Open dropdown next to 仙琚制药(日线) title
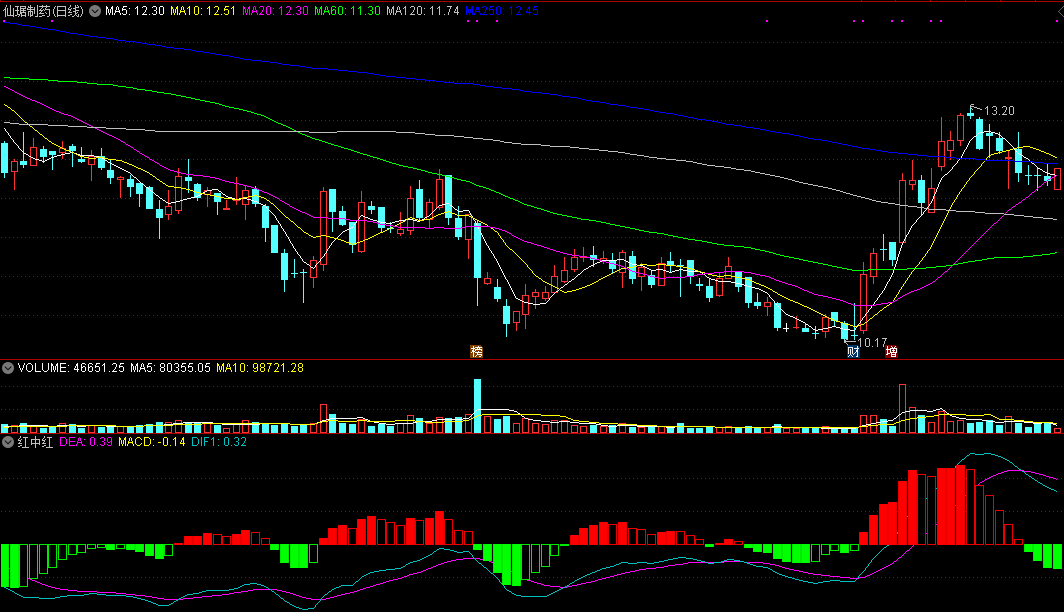 point(95,11)
